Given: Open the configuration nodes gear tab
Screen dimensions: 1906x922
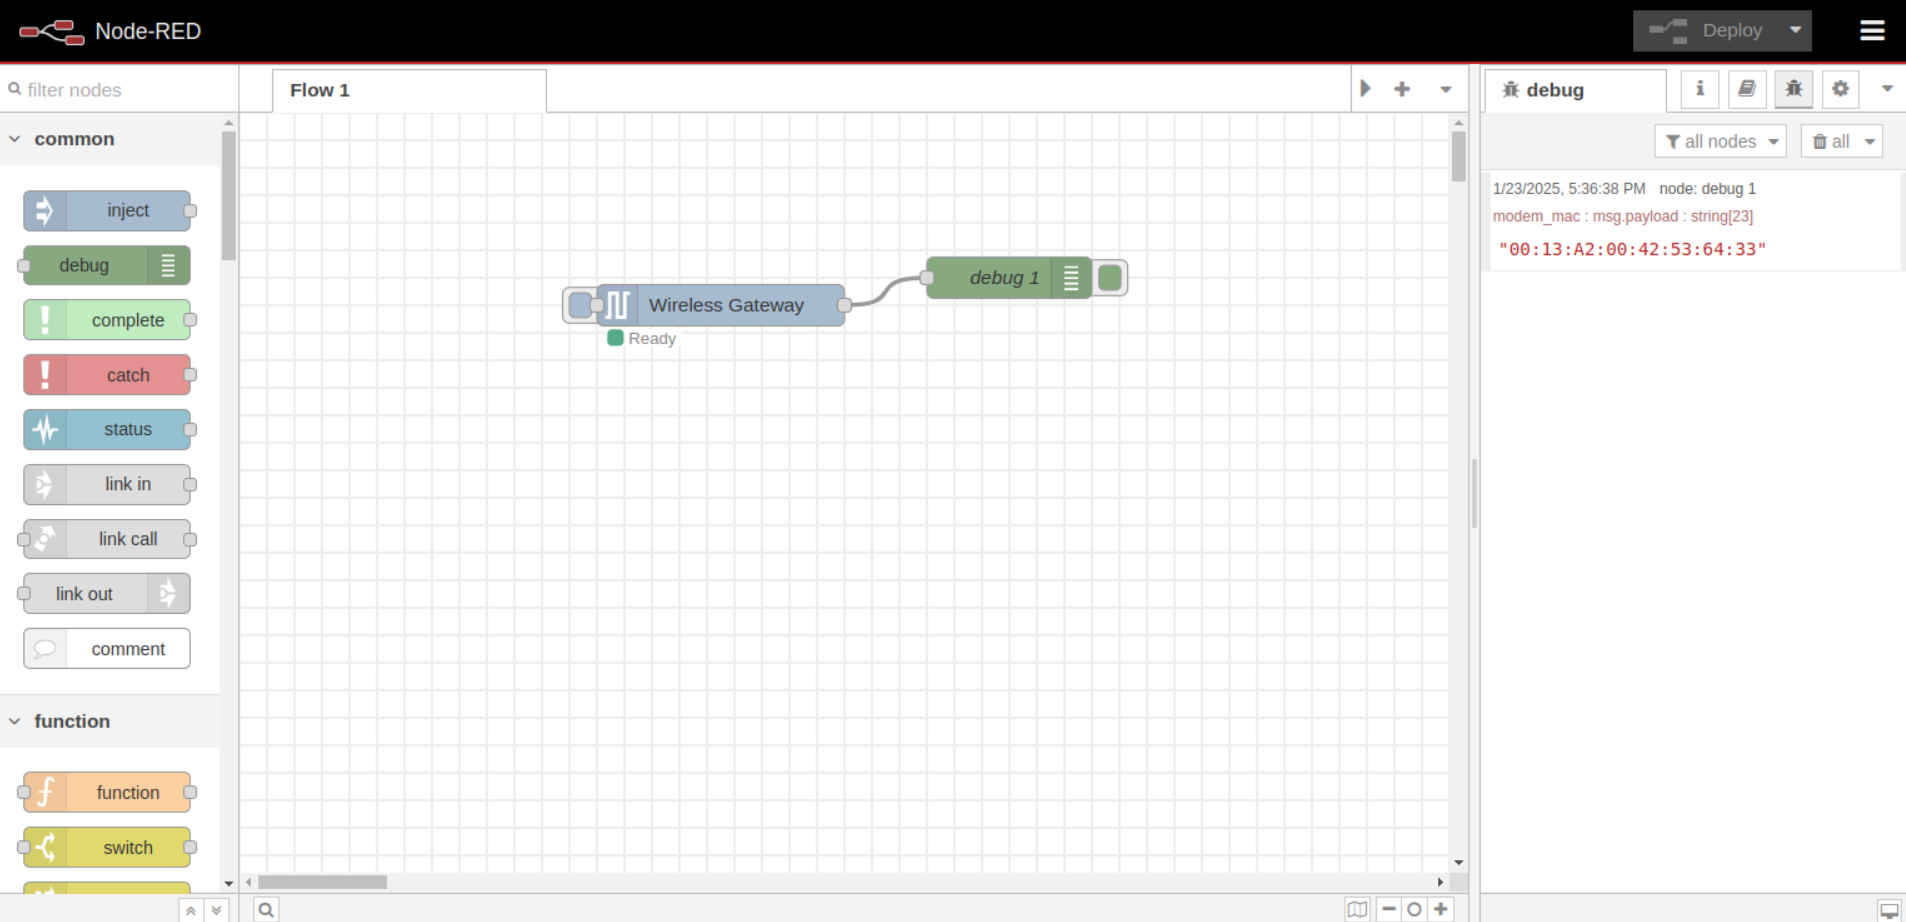Looking at the screenshot, I should tap(1840, 89).
